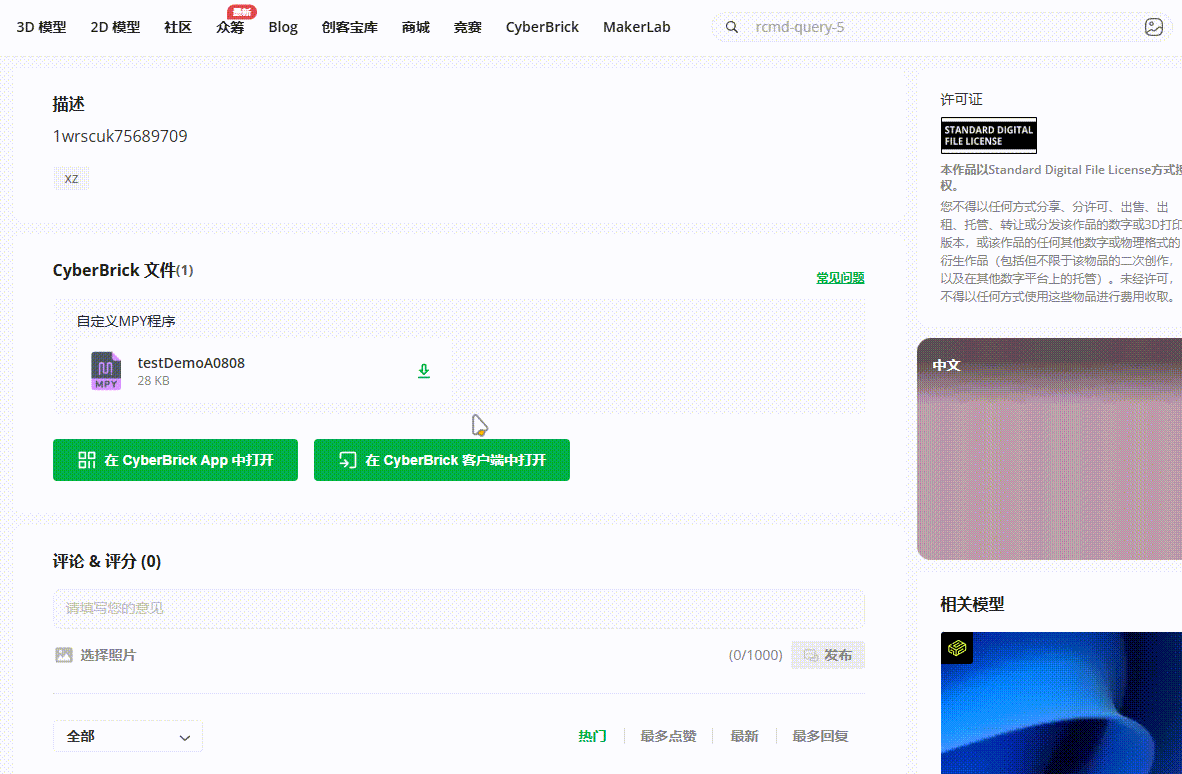Click the xz tag
Image resolution: width=1182 pixels, height=774 pixels.
click(x=71, y=179)
